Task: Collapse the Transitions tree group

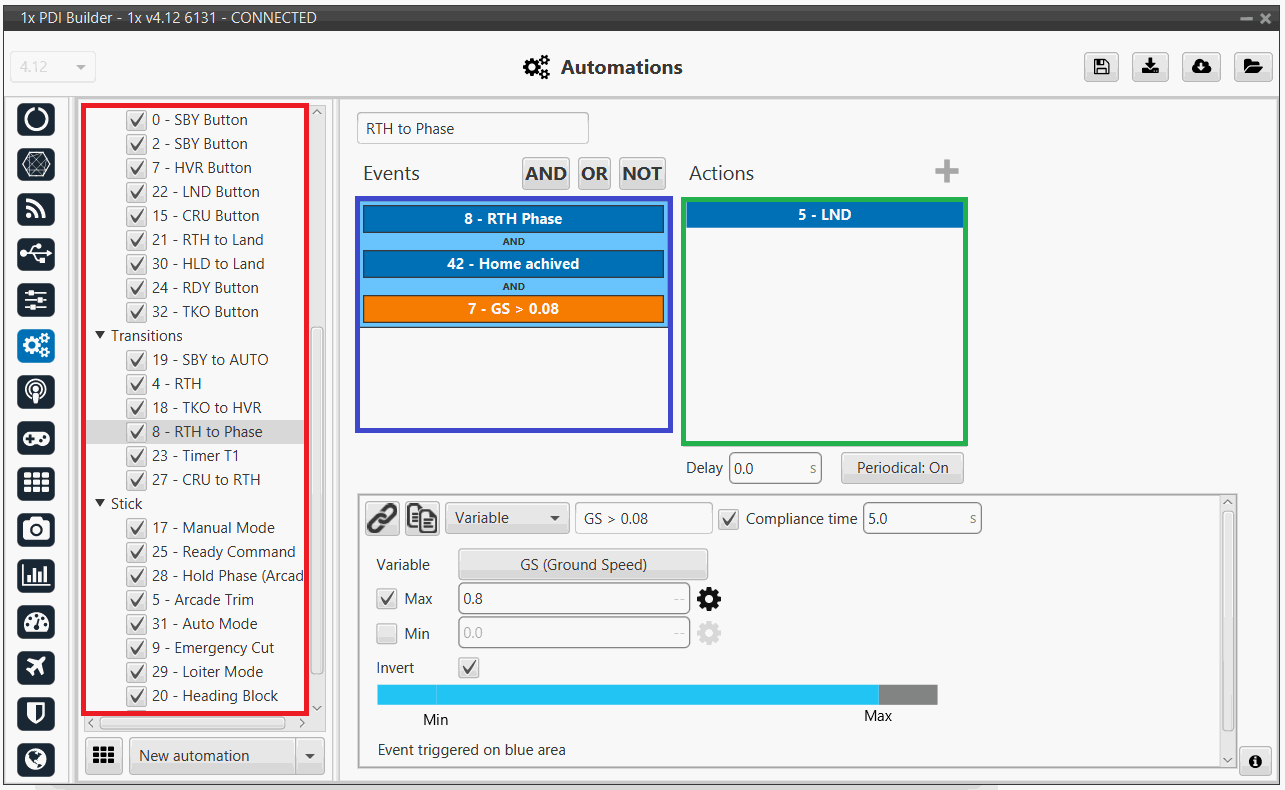Action: (x=100, y=336)
